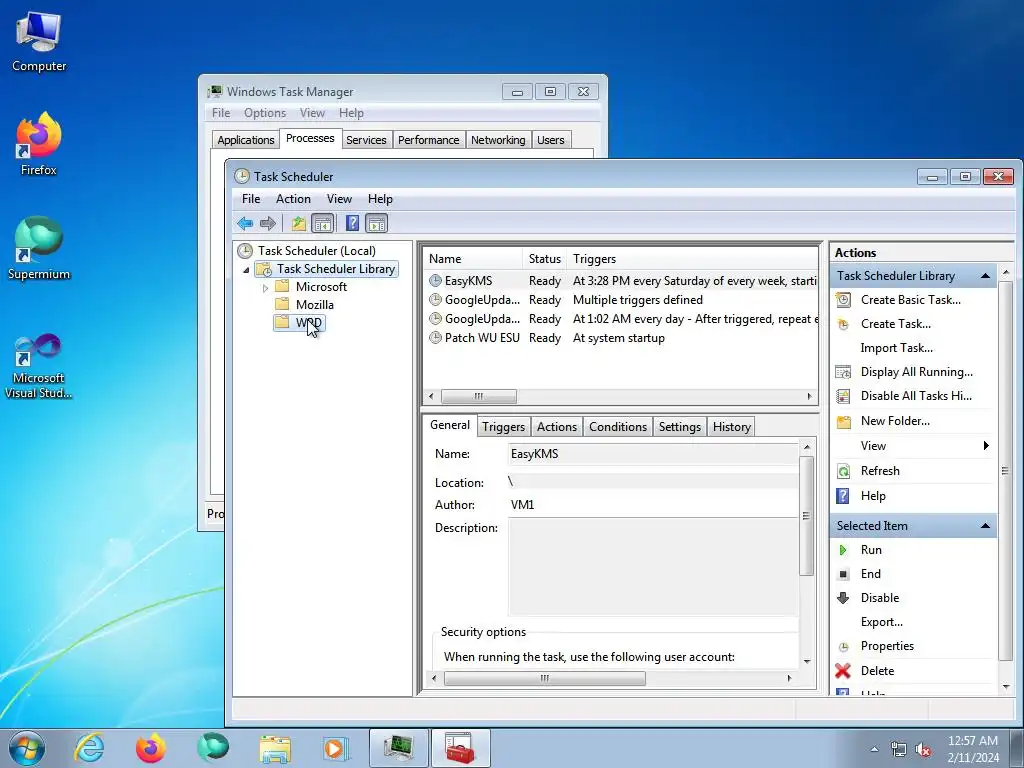This screenshot has height=768, width=1024.
Task: Switch to the History tab
Action: click(731, 427)
